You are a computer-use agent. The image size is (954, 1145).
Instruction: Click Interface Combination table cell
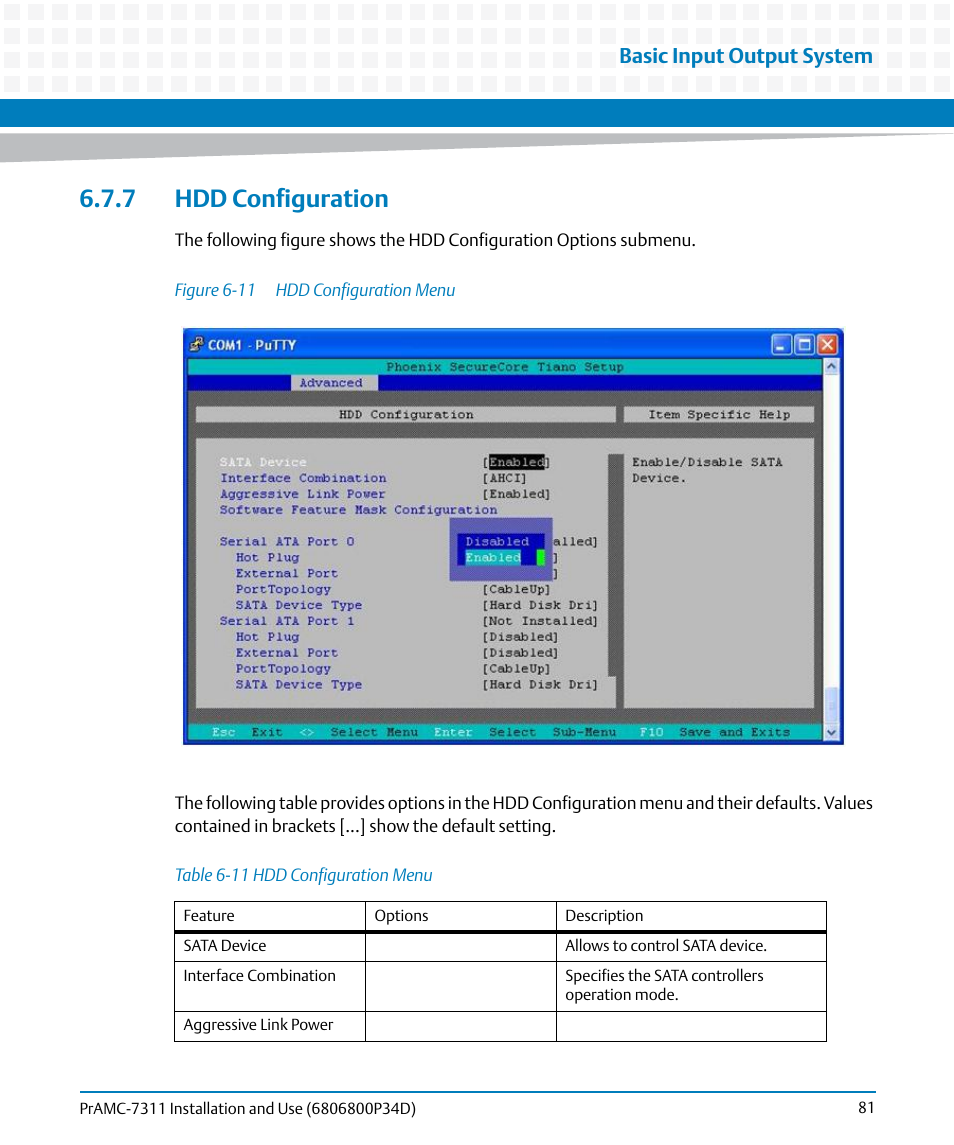[270, 986]
